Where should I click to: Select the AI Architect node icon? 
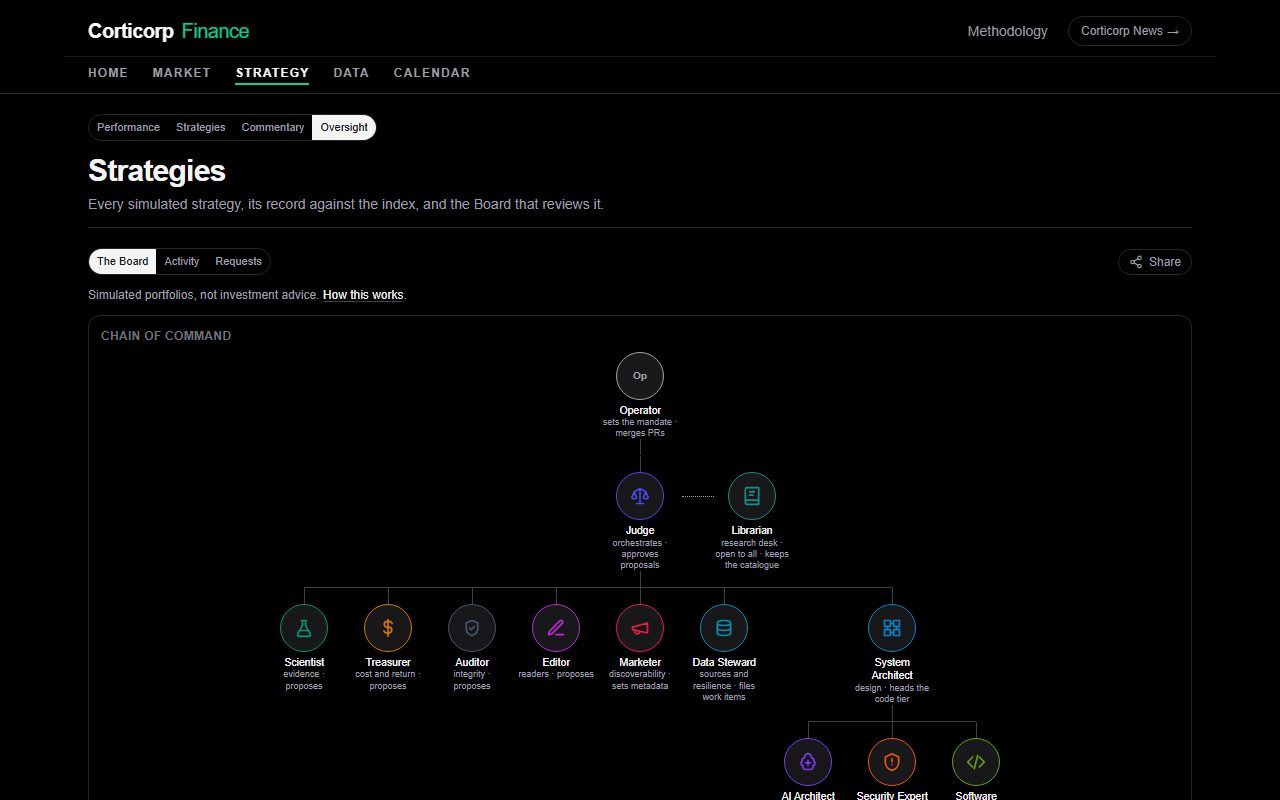(x=808, y=762)
